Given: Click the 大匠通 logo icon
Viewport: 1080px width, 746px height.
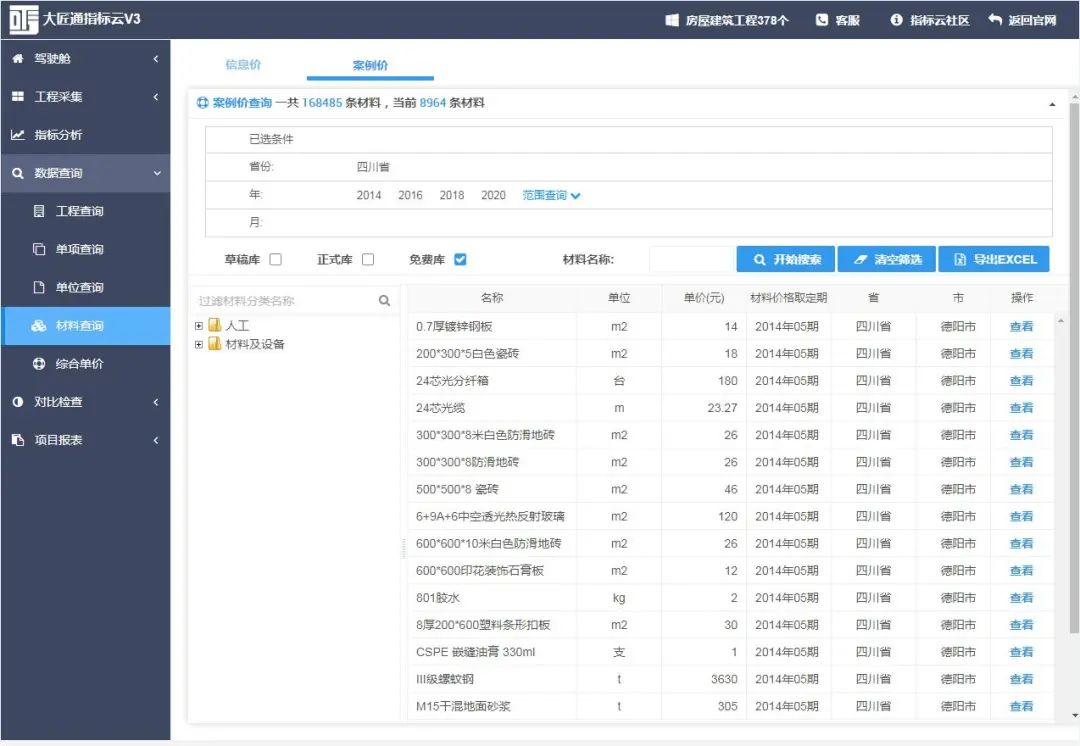Looking at the screenshot, I should 23,19.
